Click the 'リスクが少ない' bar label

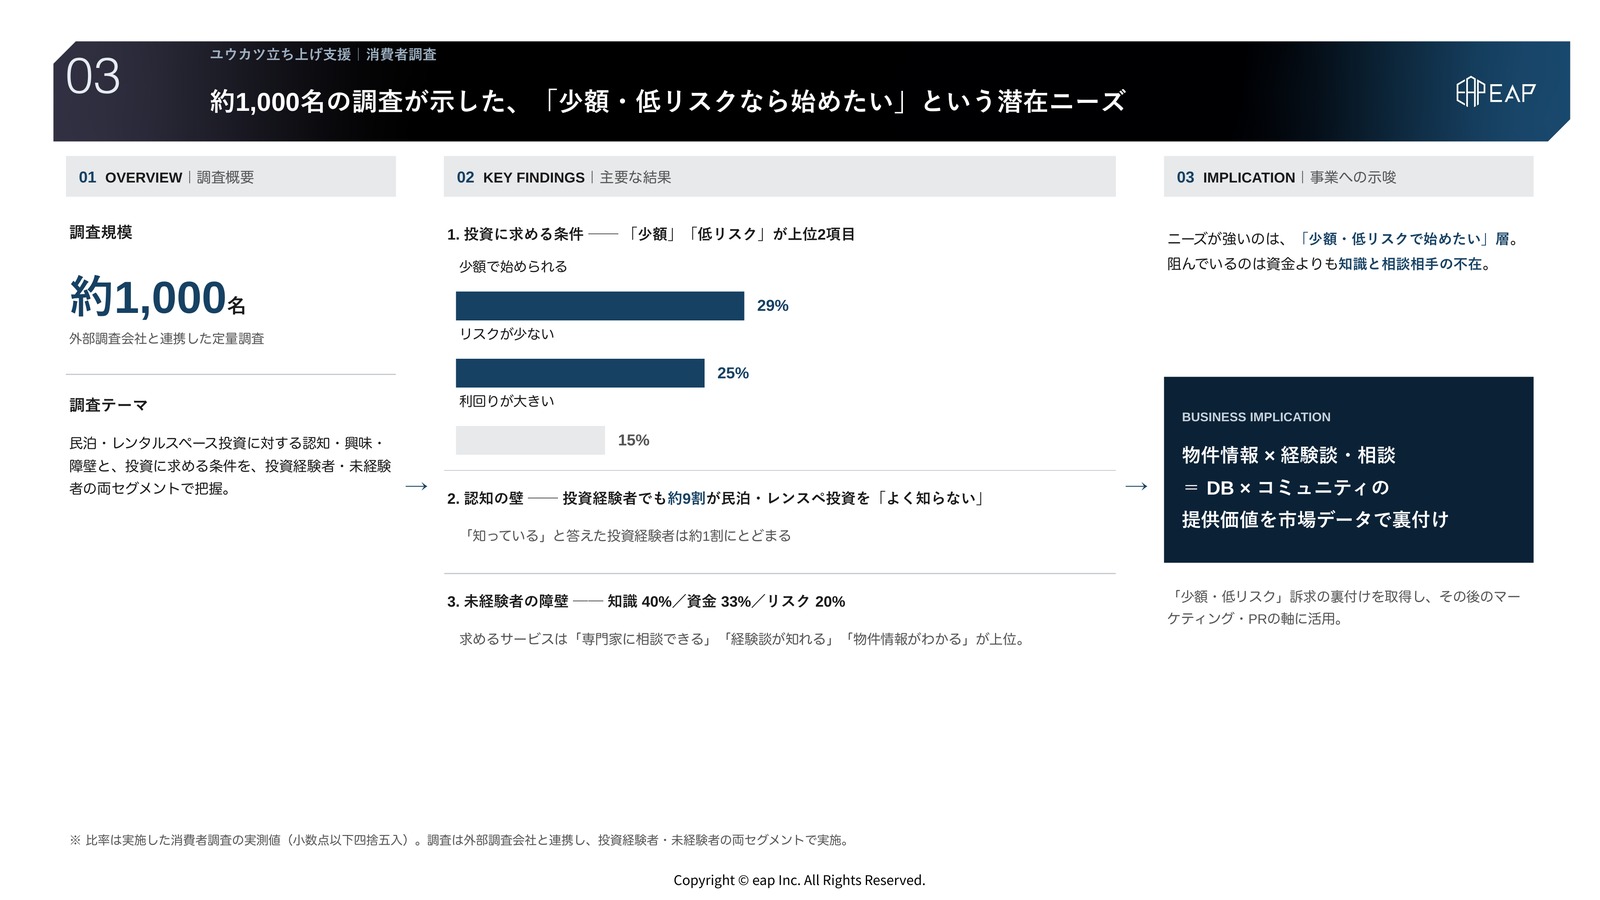[506, 334]
